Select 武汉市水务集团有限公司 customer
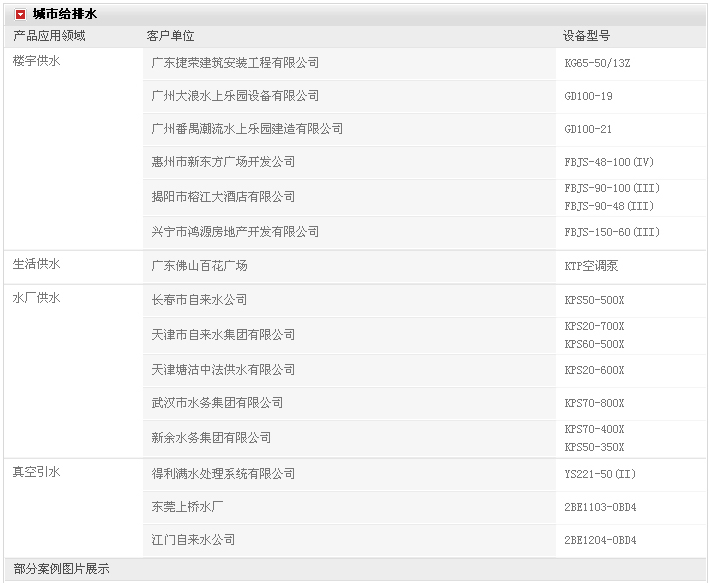Image resolution: width=710 pixels, height=583 pixels. (217, 403)
